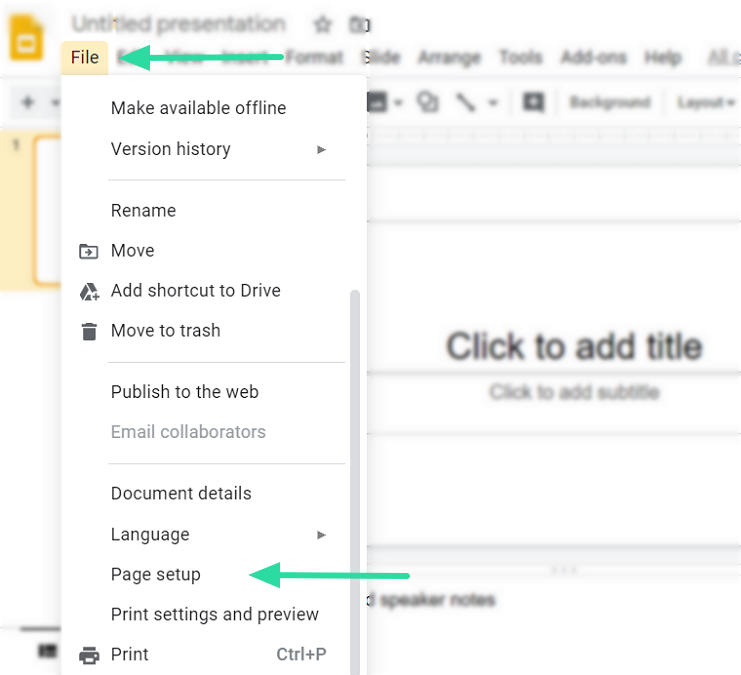Select Rename from the File menu
The width and height of the screenshot is (741, 675).
pyautogui.click(x=215, y=210)
